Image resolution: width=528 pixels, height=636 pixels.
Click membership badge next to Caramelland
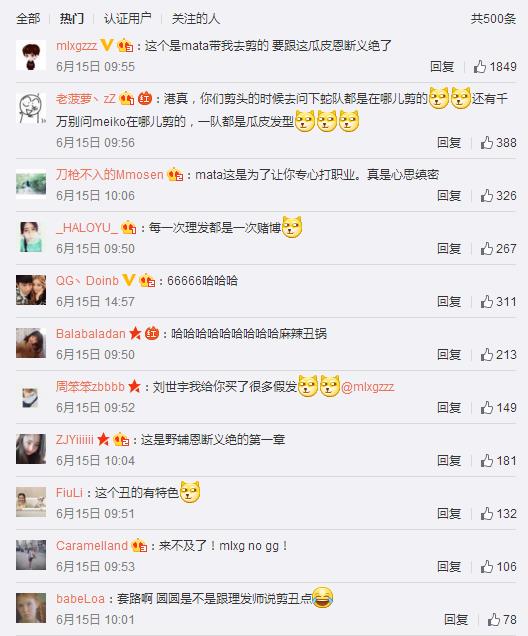point(139,546)
